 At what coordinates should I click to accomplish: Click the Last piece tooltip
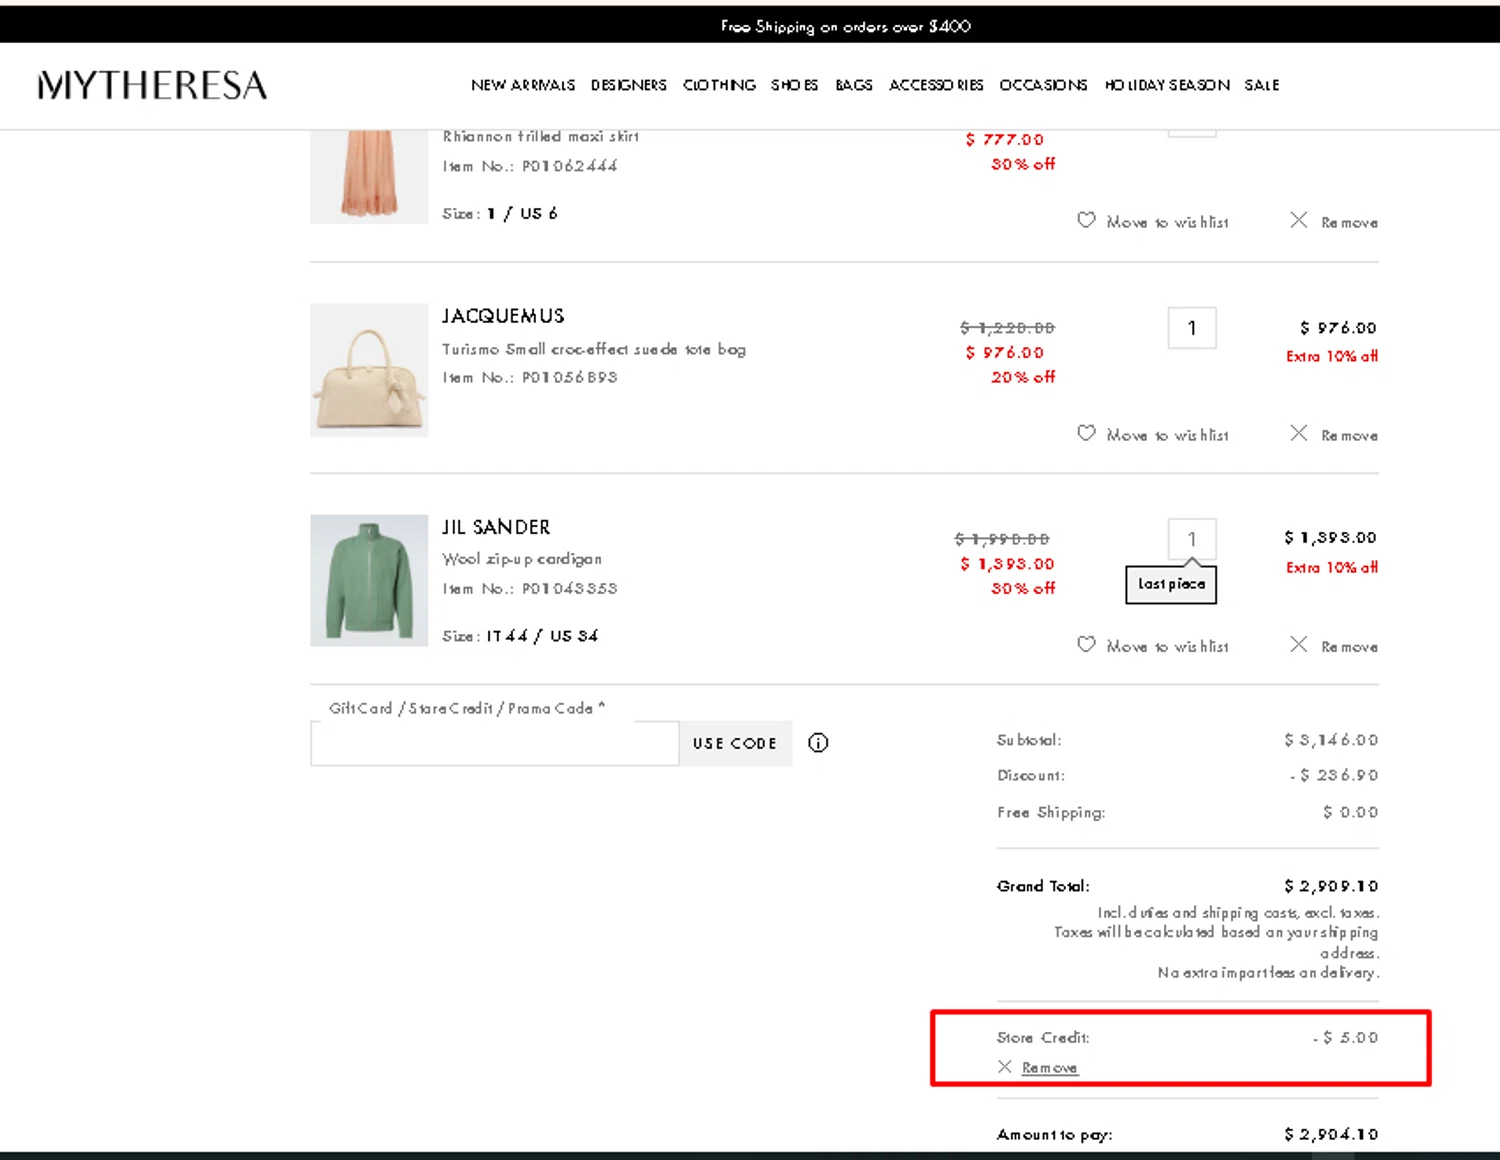(1171, 584)
